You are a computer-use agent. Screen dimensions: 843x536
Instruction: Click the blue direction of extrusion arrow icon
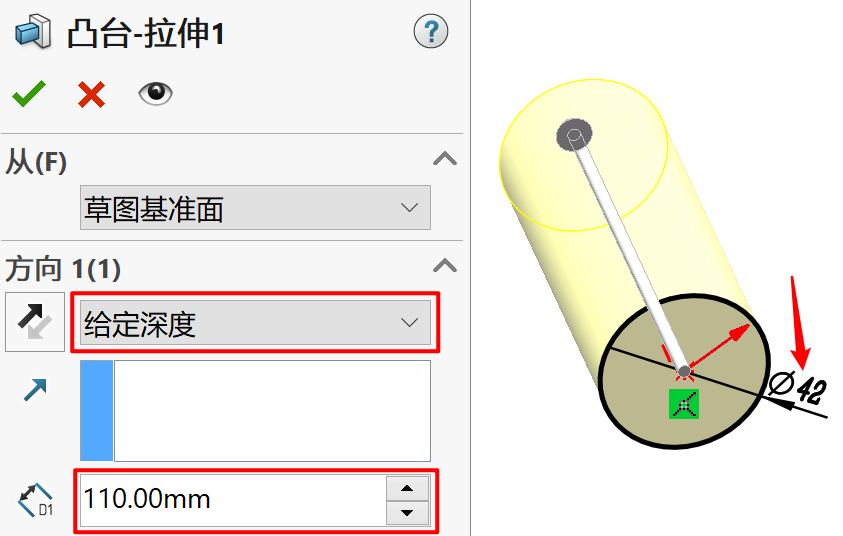click(35, 390)
